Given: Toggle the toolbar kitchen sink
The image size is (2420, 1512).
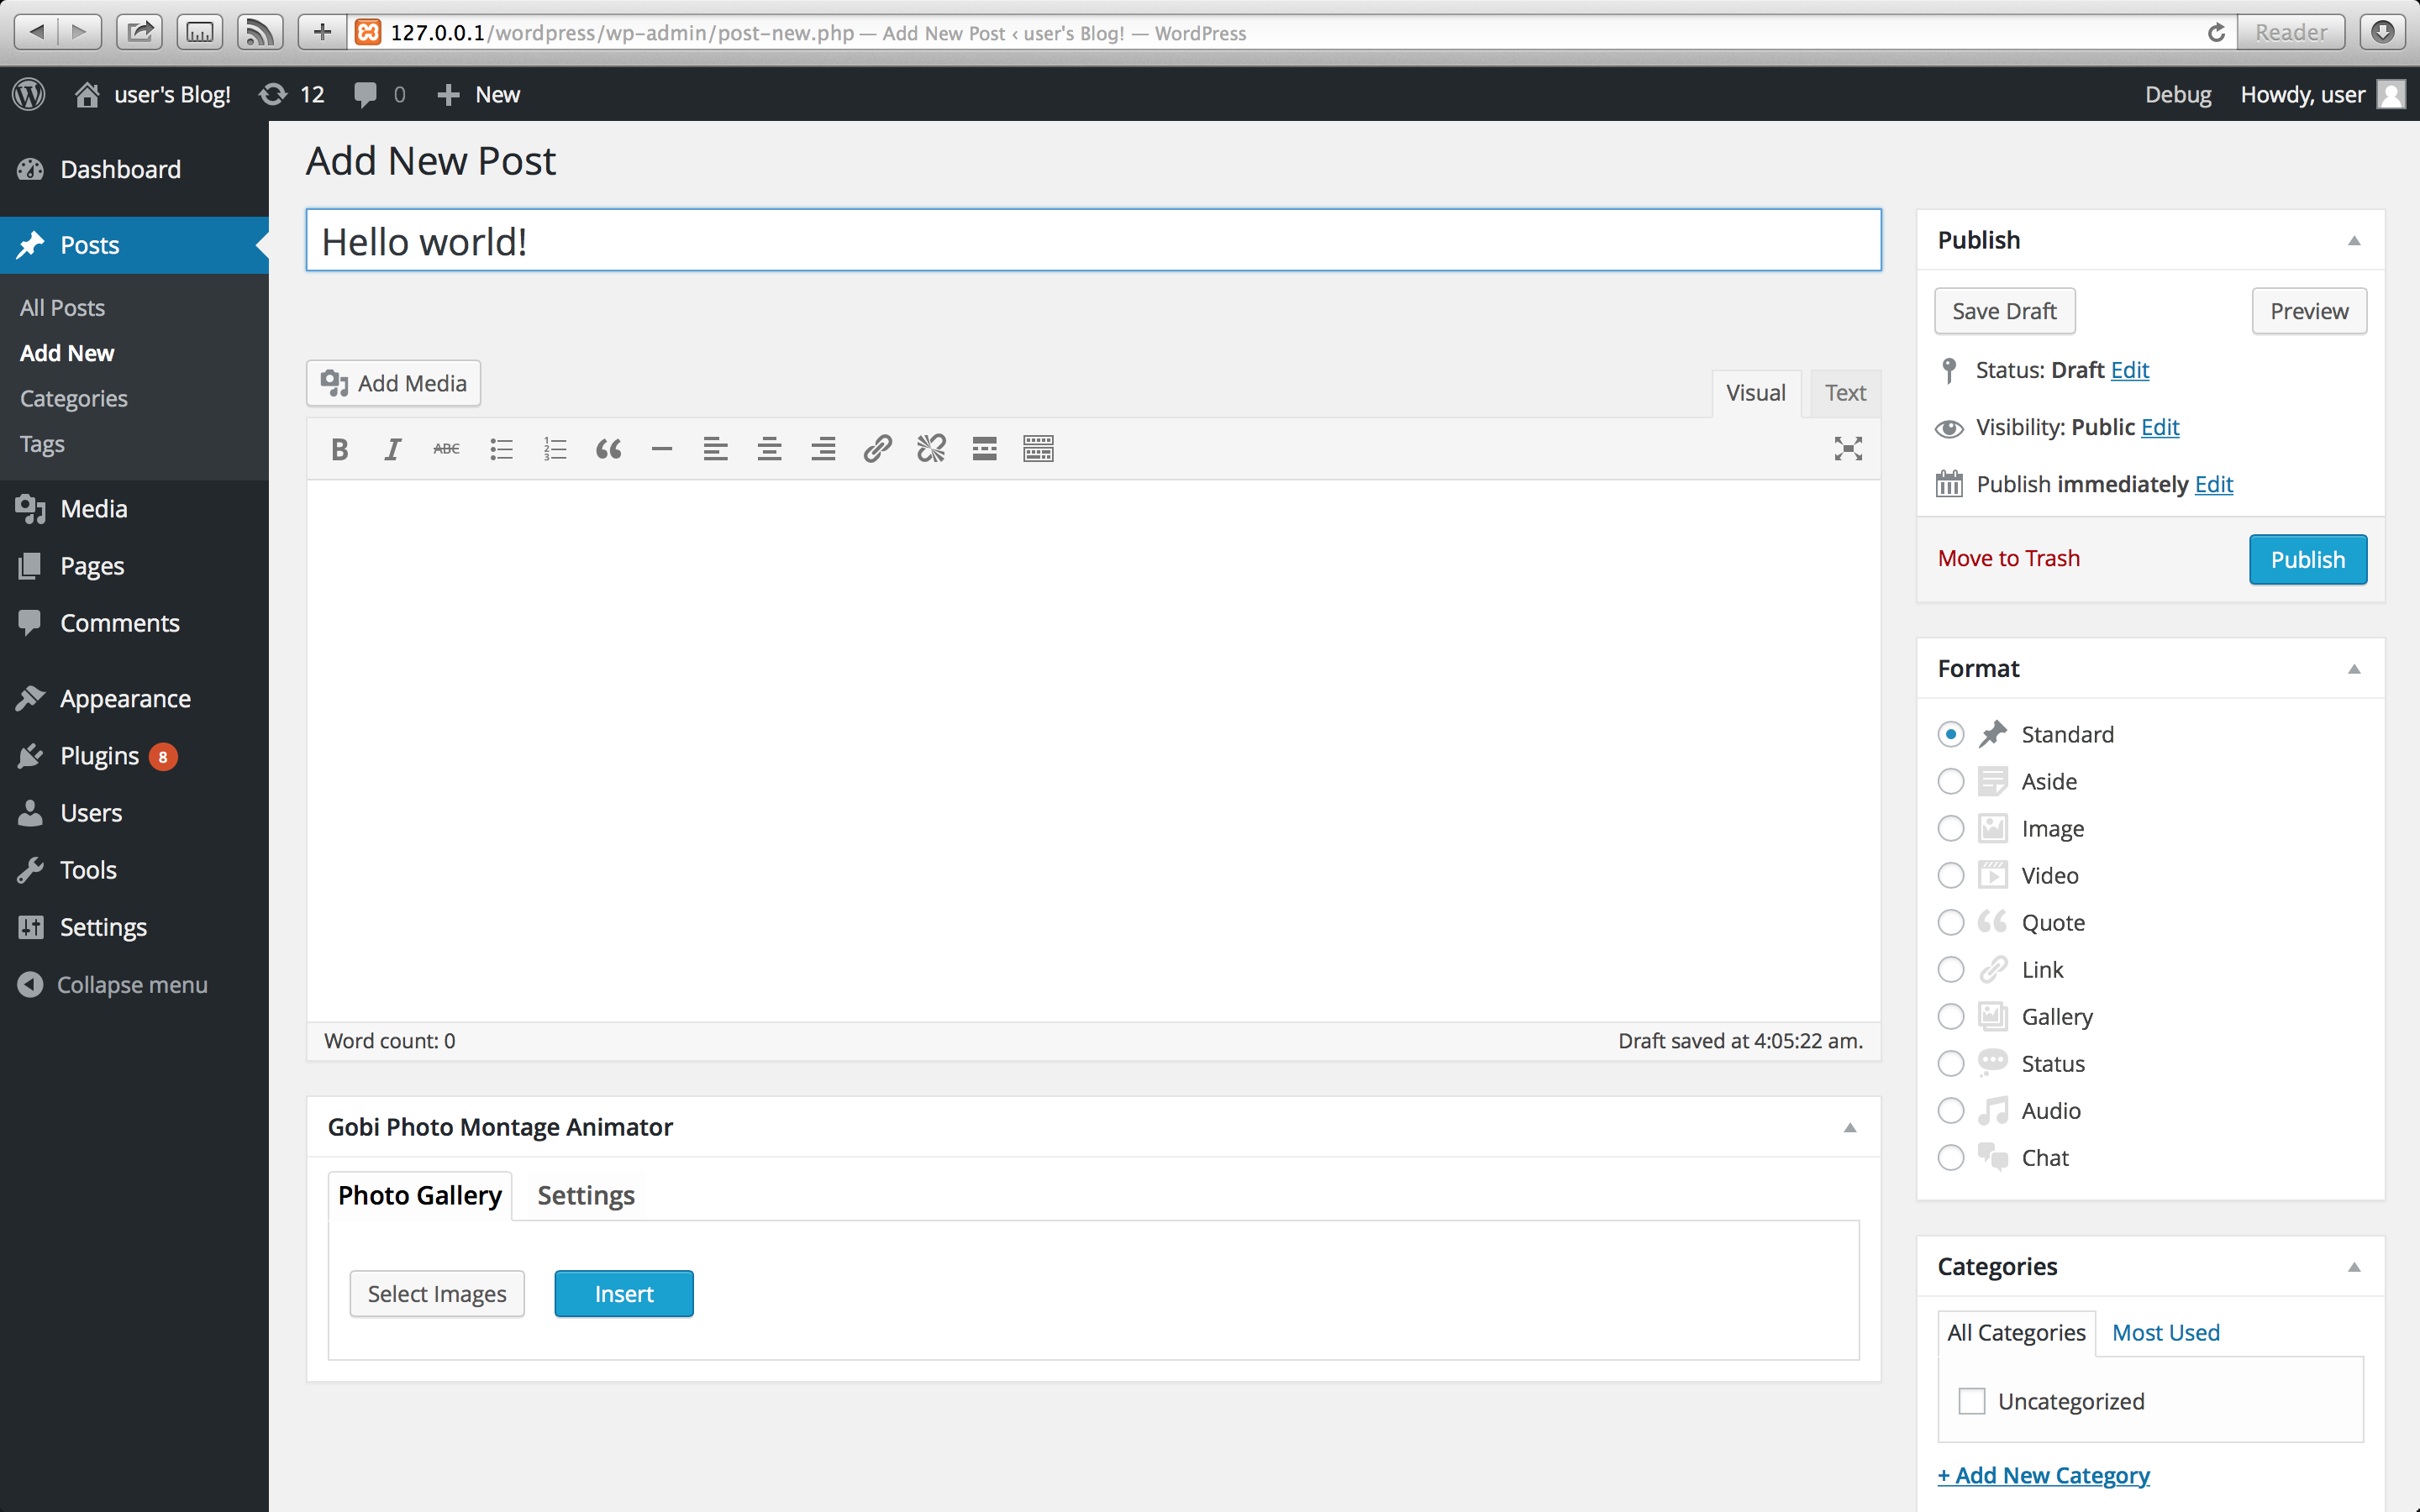Looking at the screenshot, I should [x=1038, y=449].
